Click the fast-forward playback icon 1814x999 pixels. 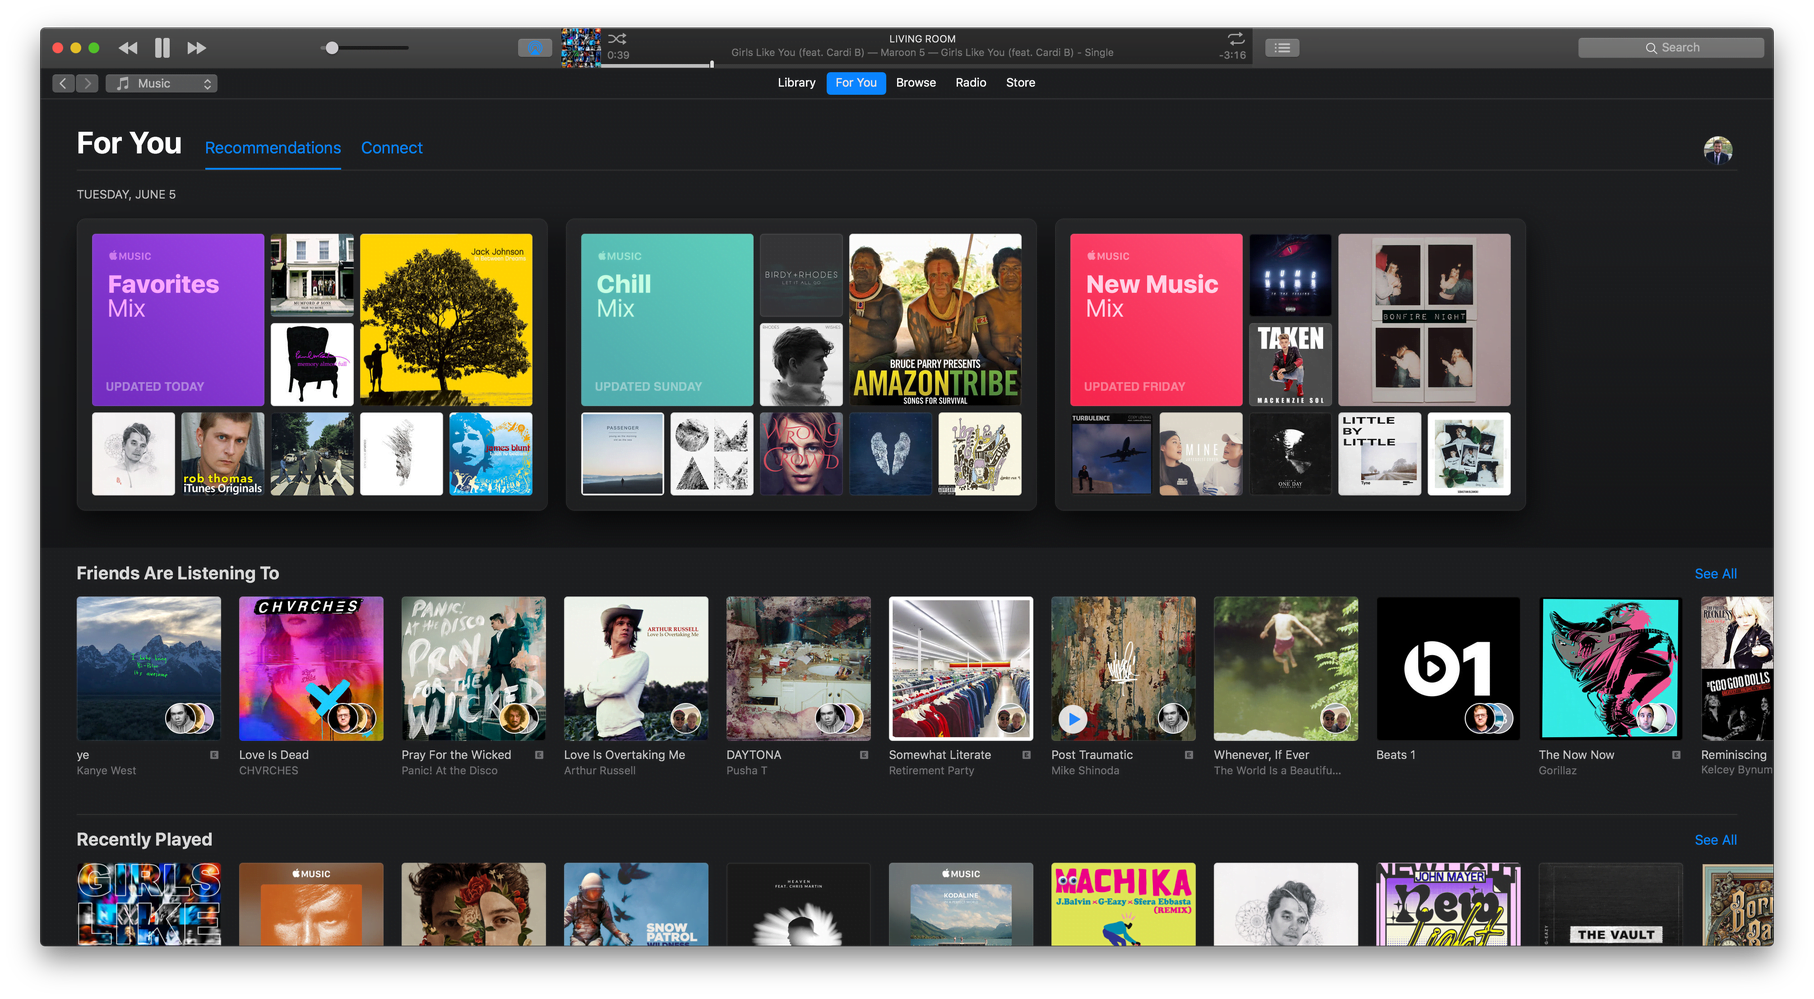[x=196, y=47]
